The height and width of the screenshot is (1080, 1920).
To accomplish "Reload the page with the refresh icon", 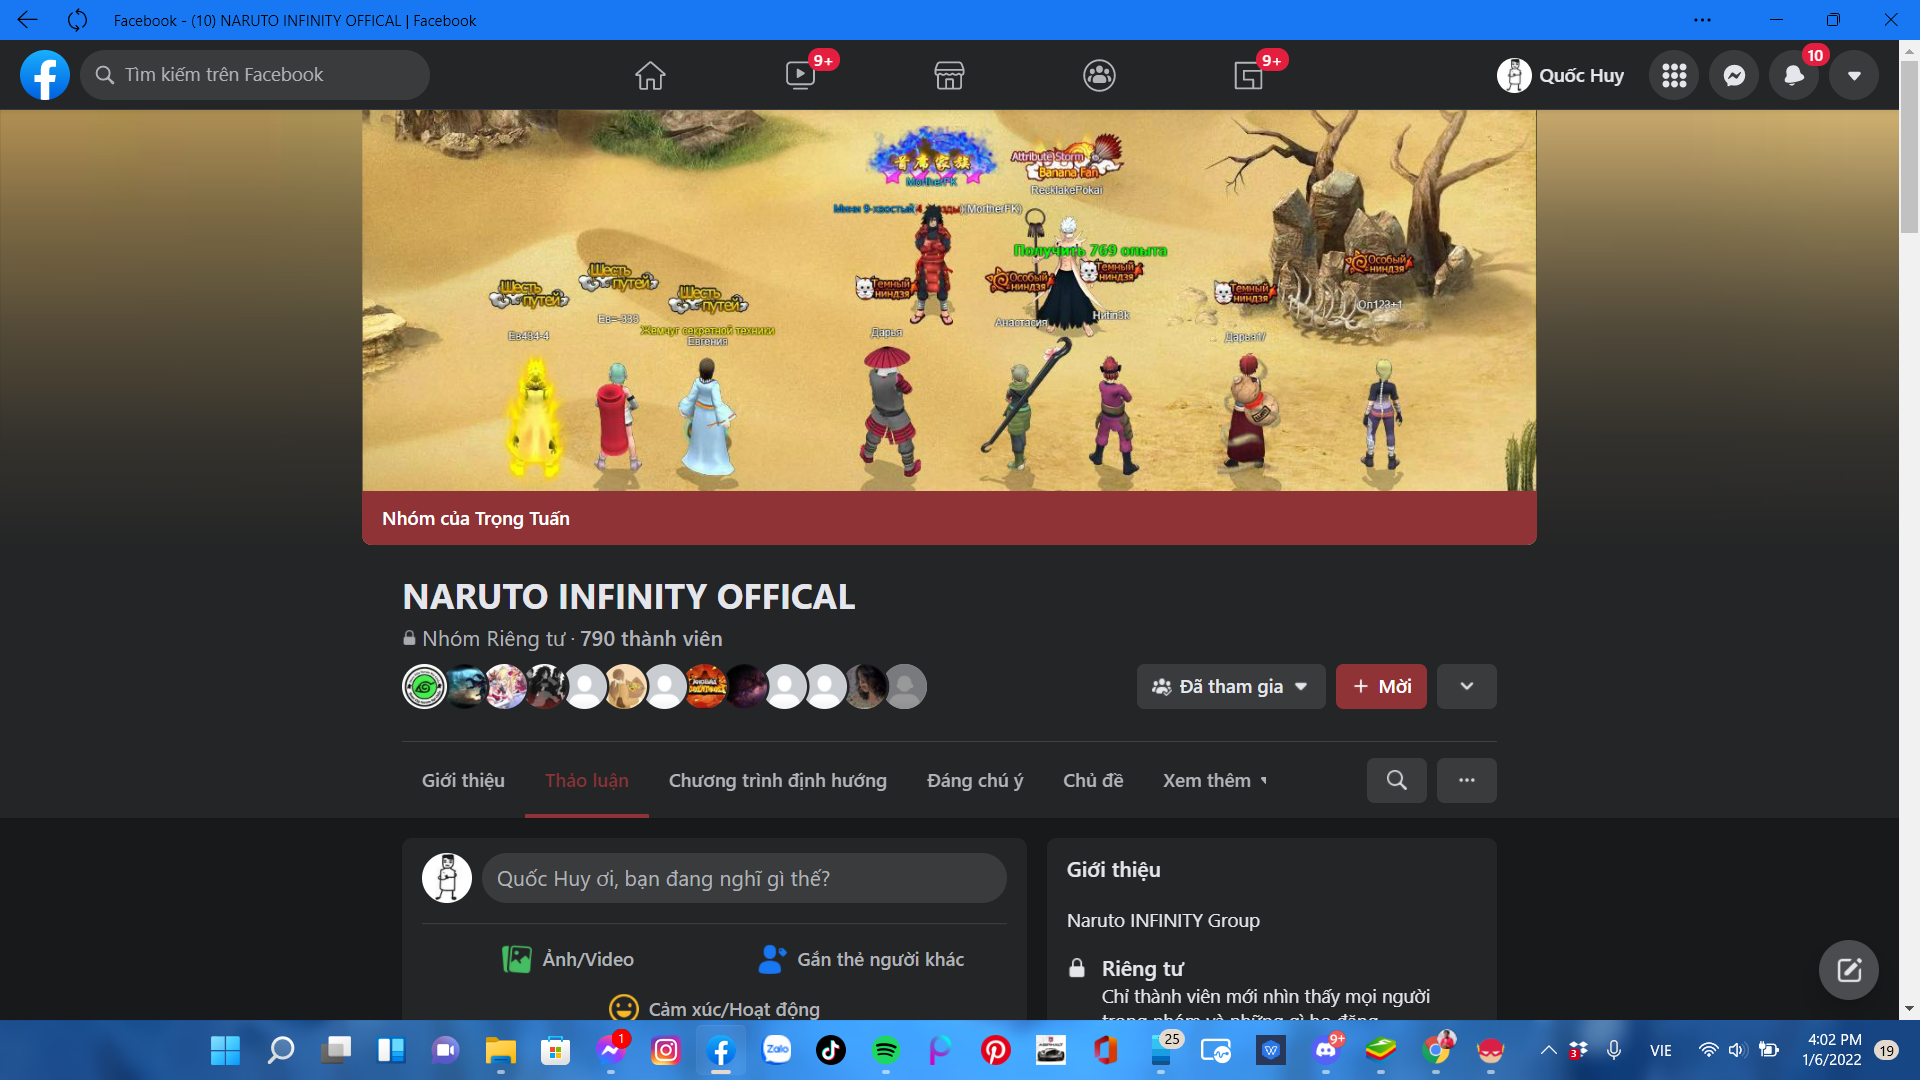I will pyautogui.click(x=77, y=19).
